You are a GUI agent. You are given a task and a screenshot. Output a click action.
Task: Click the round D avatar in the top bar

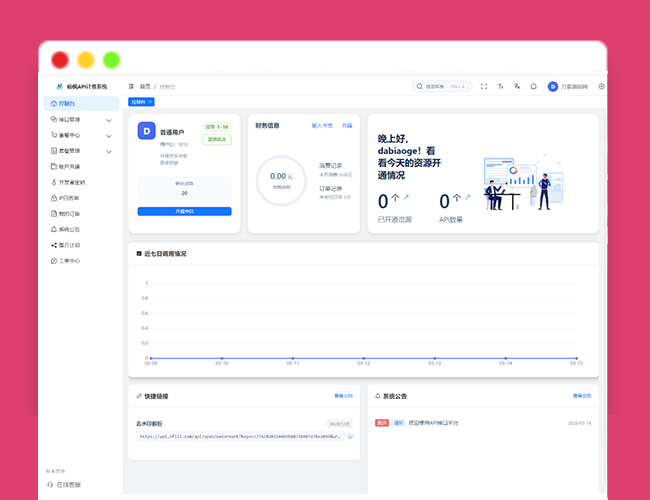pyautogui.click(x=553, y=86)
